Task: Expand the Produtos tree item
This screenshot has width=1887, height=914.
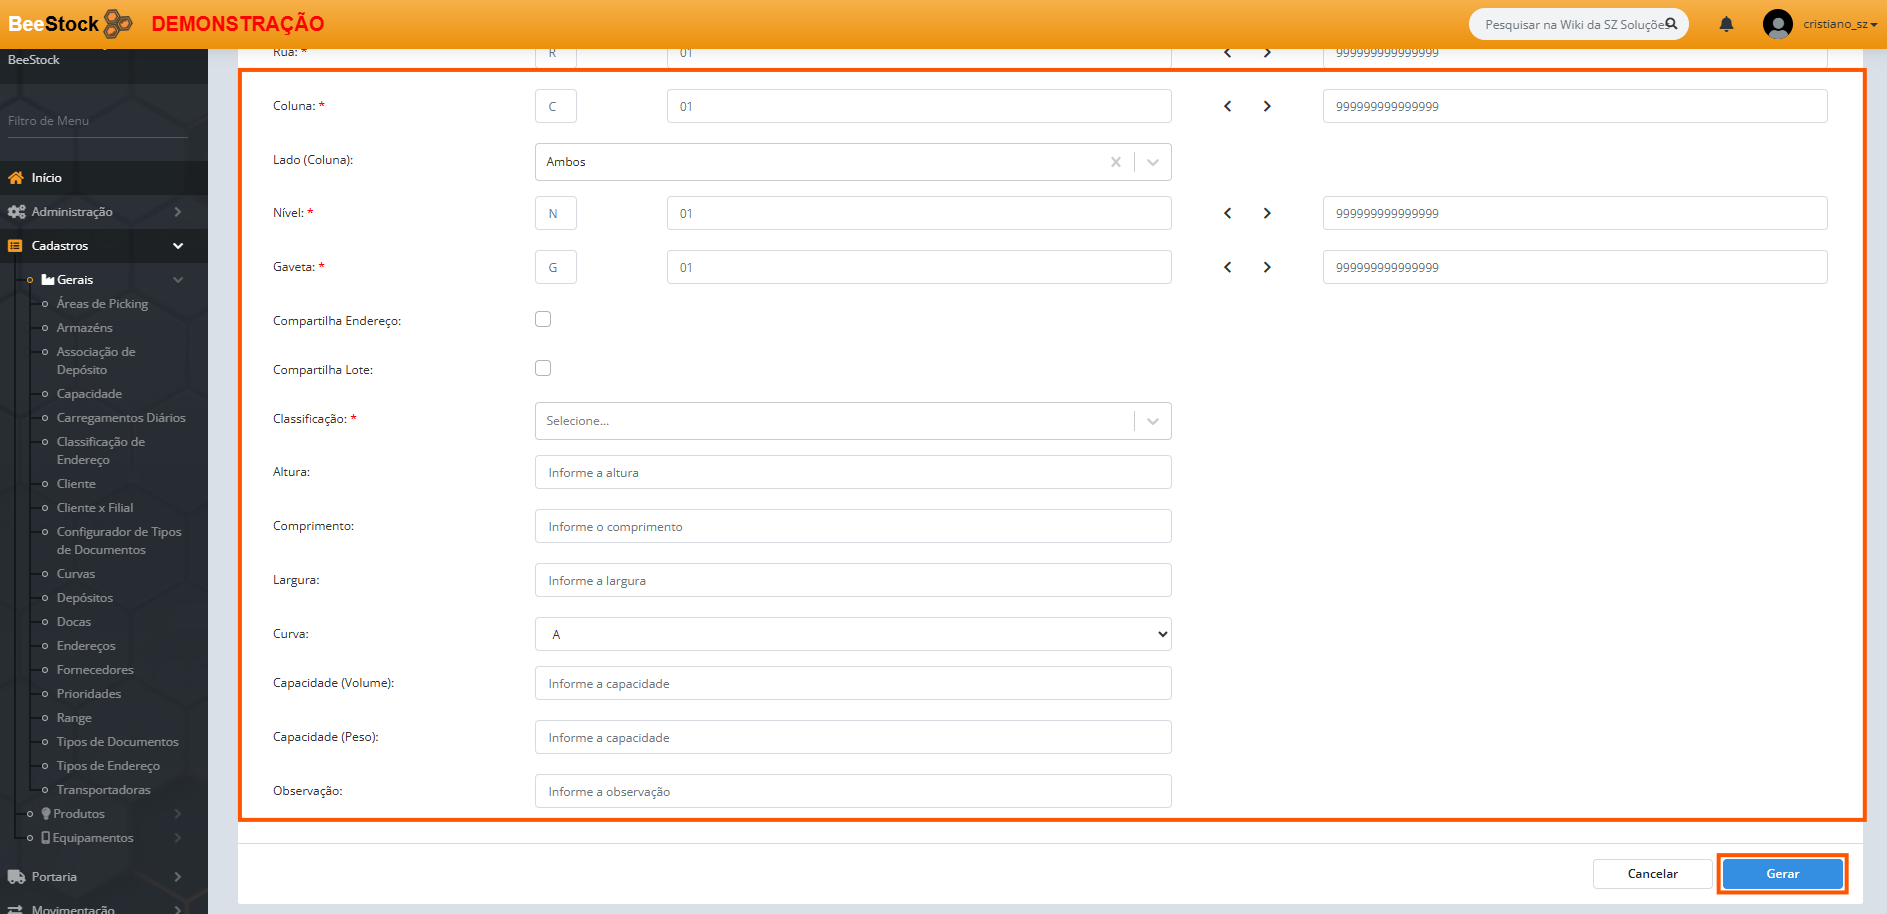Action: (x=80, y=814)
